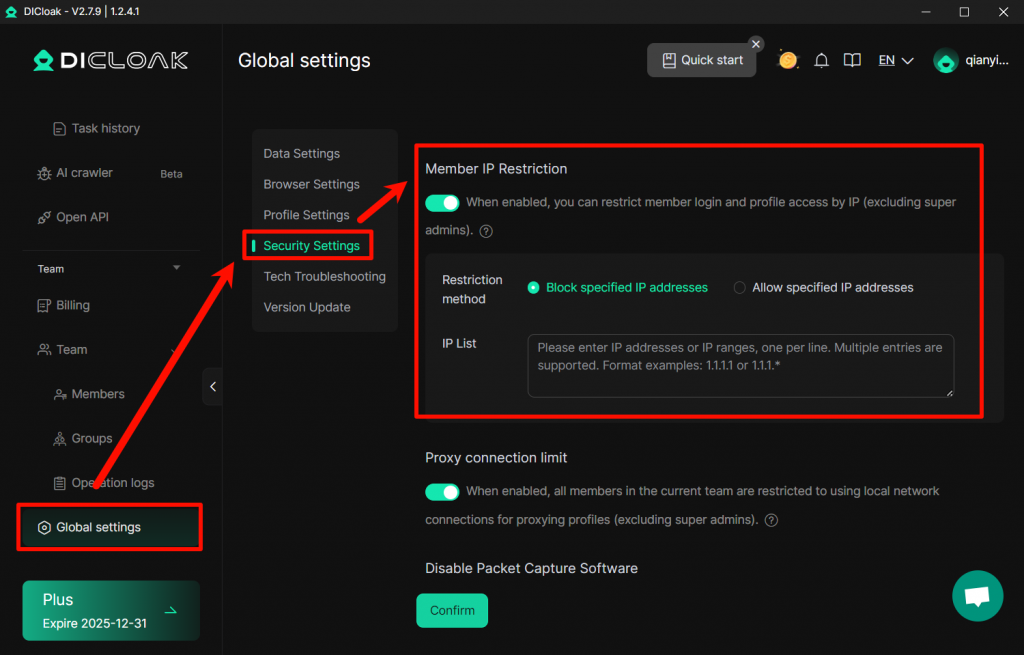The height and width of the screenshot is (655, 1024).
Task: Open the chat support bubble icon
Action: coord(977,596)
